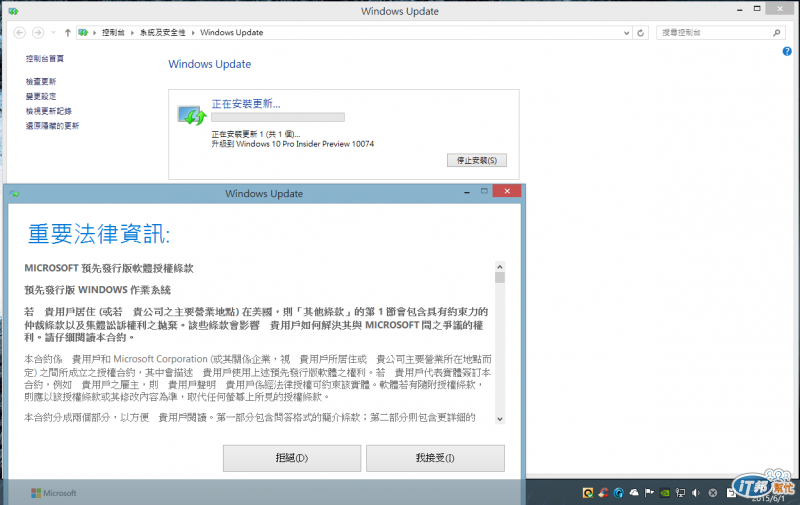
Task: Open the OneDrive cloud tray icon
Action: click(634, 493)
